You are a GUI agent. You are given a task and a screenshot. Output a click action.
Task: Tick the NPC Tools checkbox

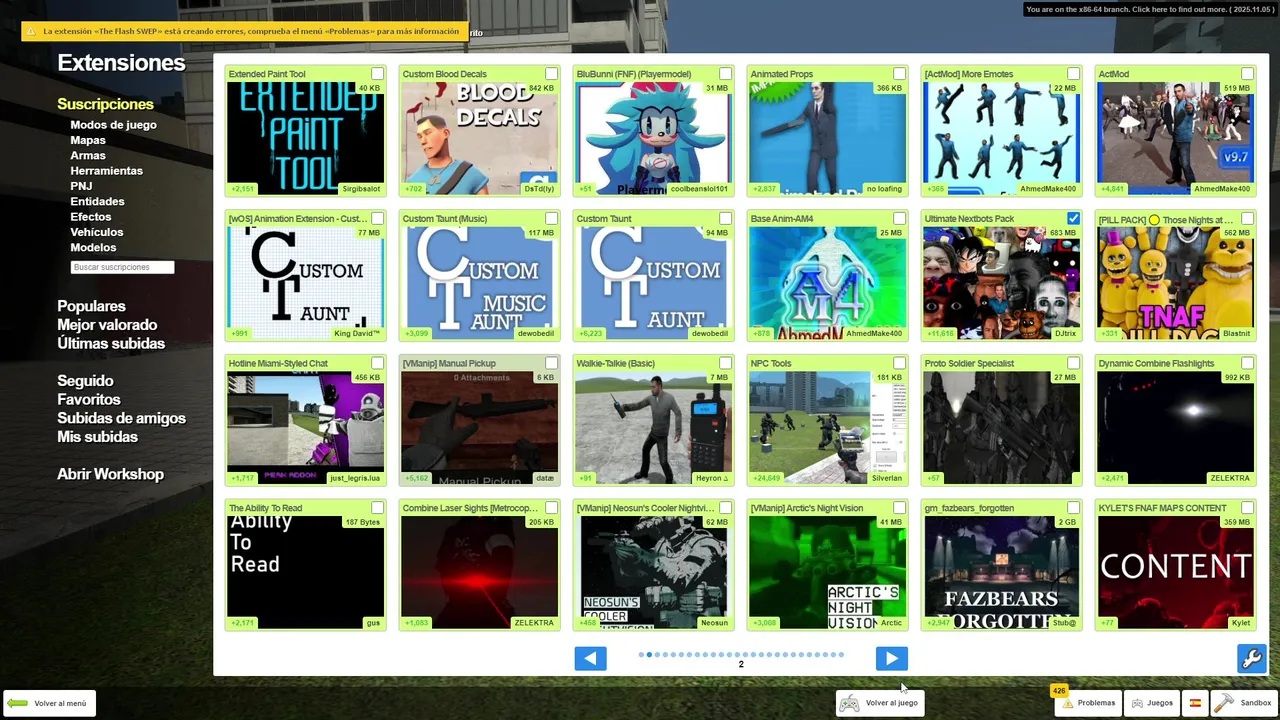point(899,363)
